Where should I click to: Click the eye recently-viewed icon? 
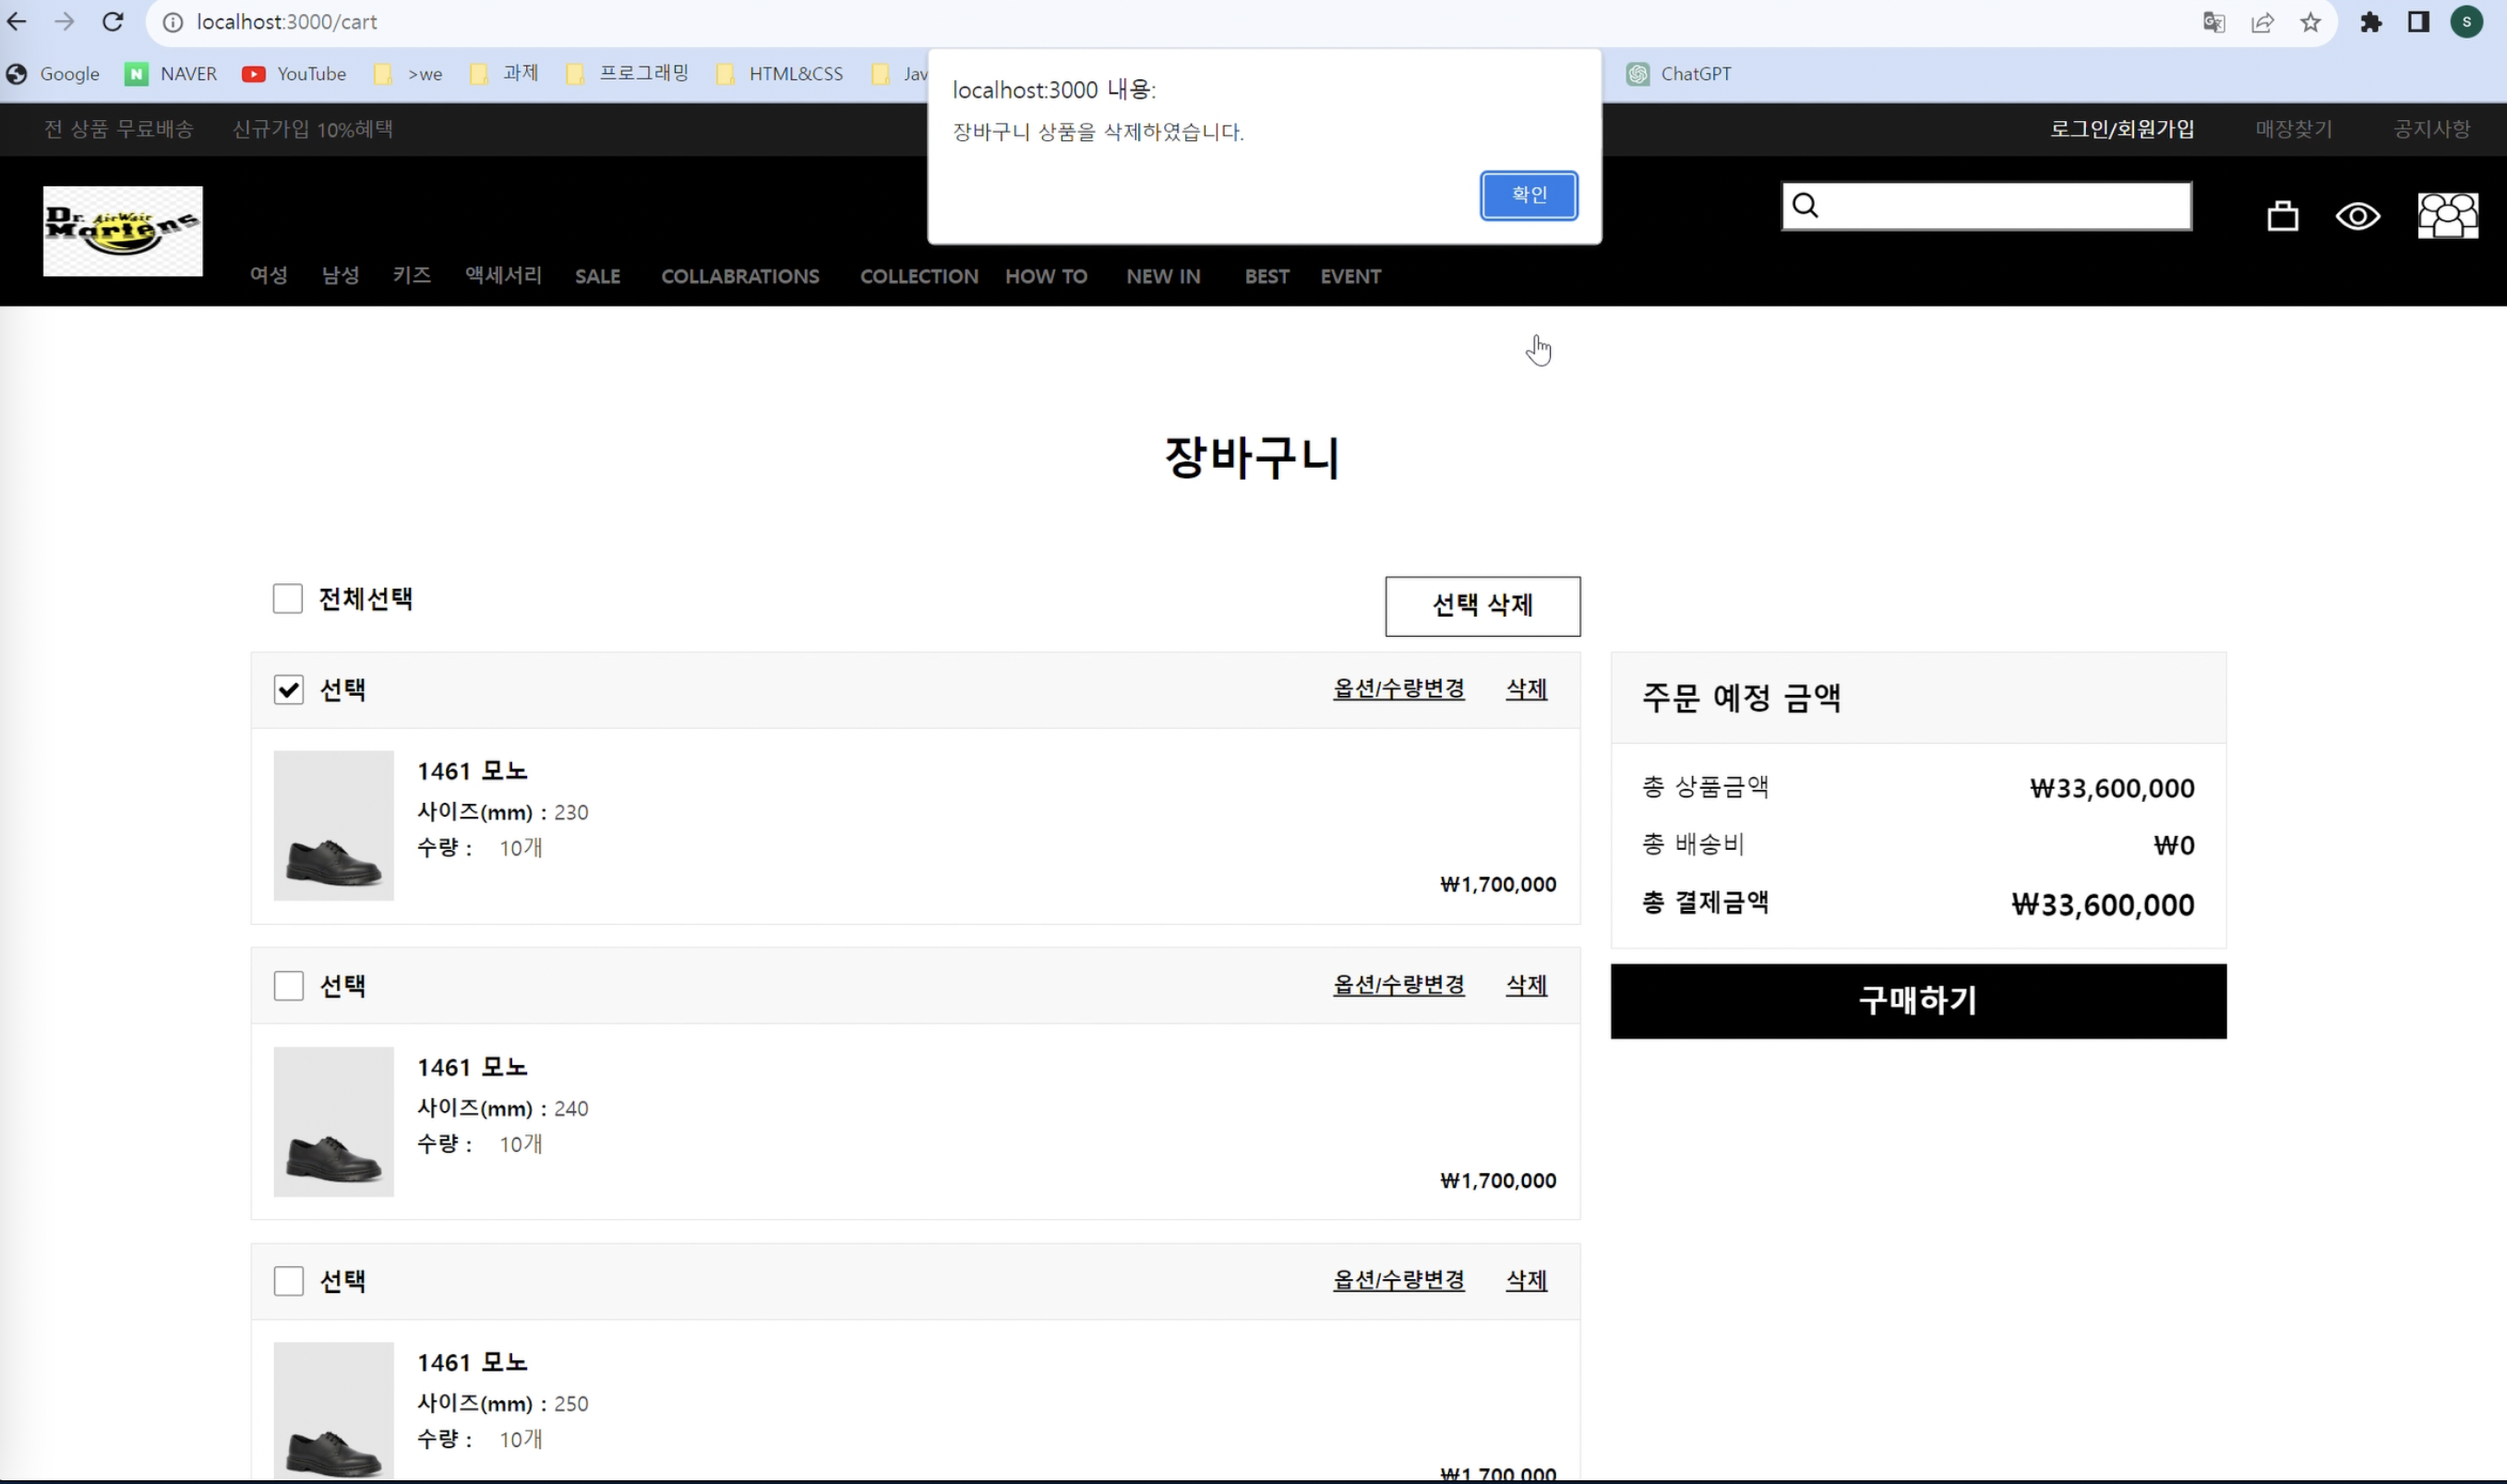click(x=2357, y=216)
